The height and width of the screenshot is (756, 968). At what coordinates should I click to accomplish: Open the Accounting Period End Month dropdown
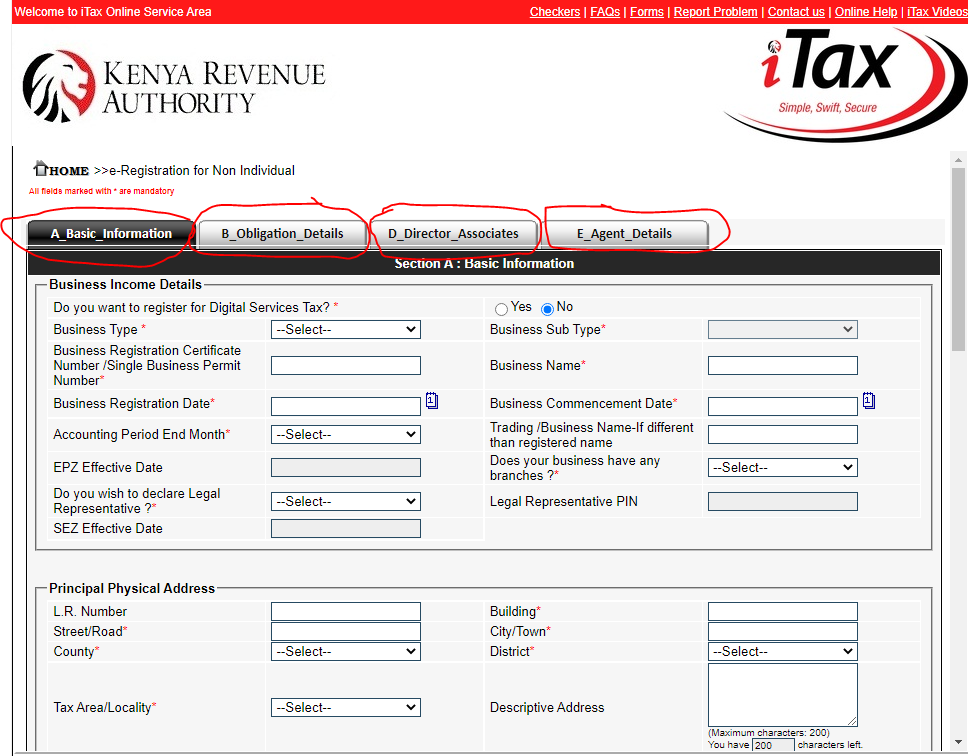point(345,434)
